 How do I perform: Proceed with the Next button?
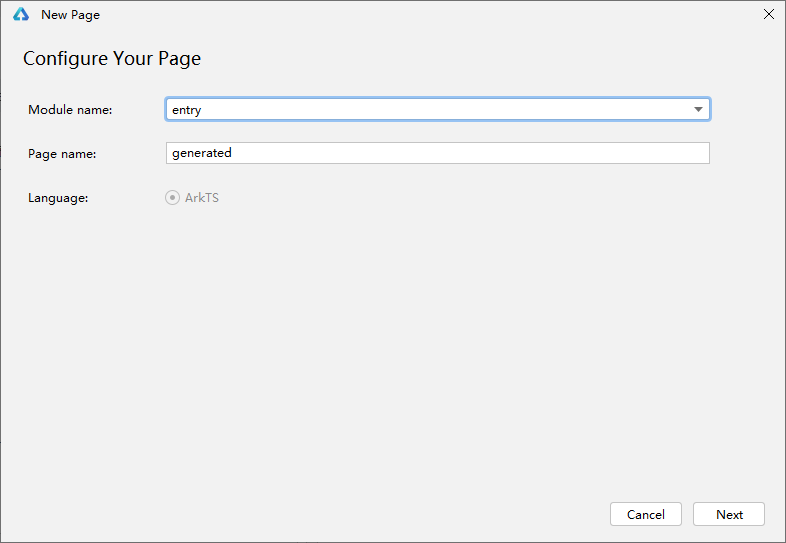[729, 514]
